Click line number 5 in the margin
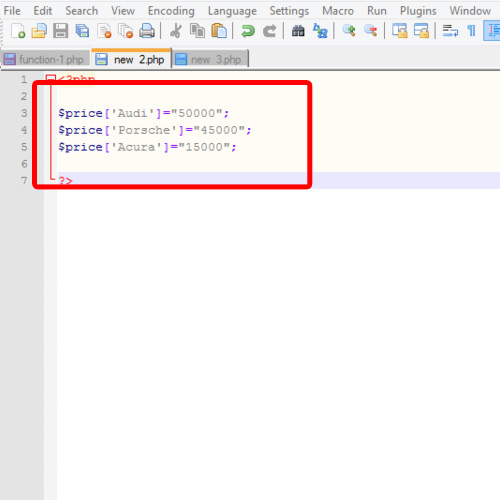 pos(24,147)
